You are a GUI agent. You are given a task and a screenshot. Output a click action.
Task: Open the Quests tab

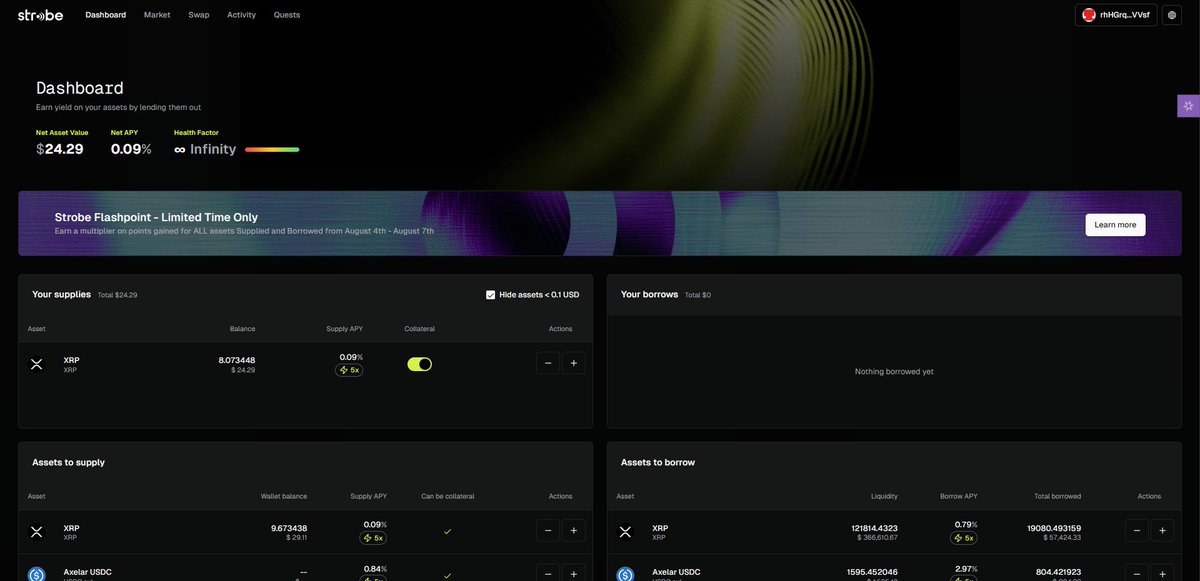pos(287,15)
